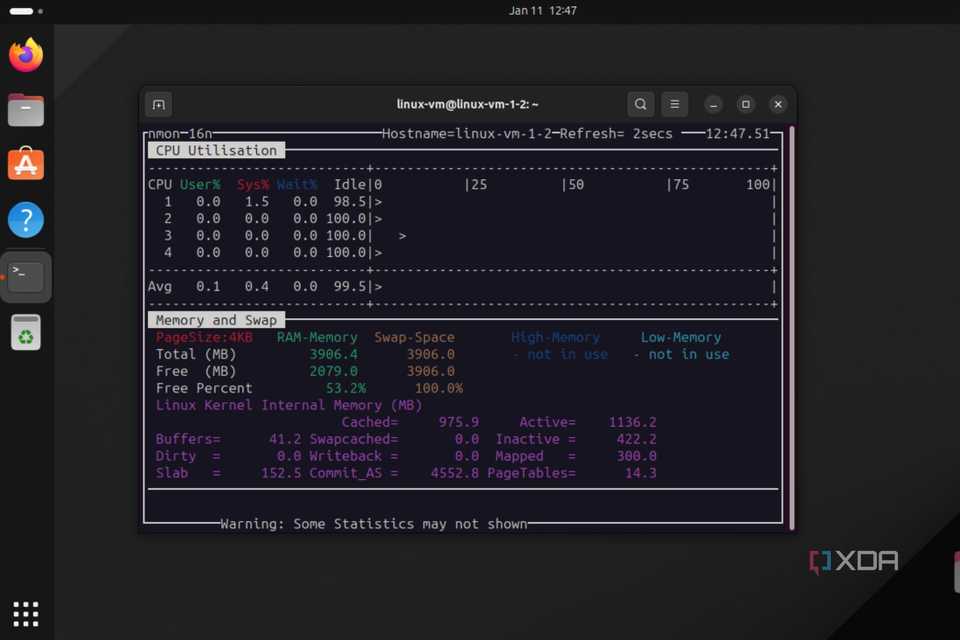Focus the running Terminal in the dock

pos(25,277)
